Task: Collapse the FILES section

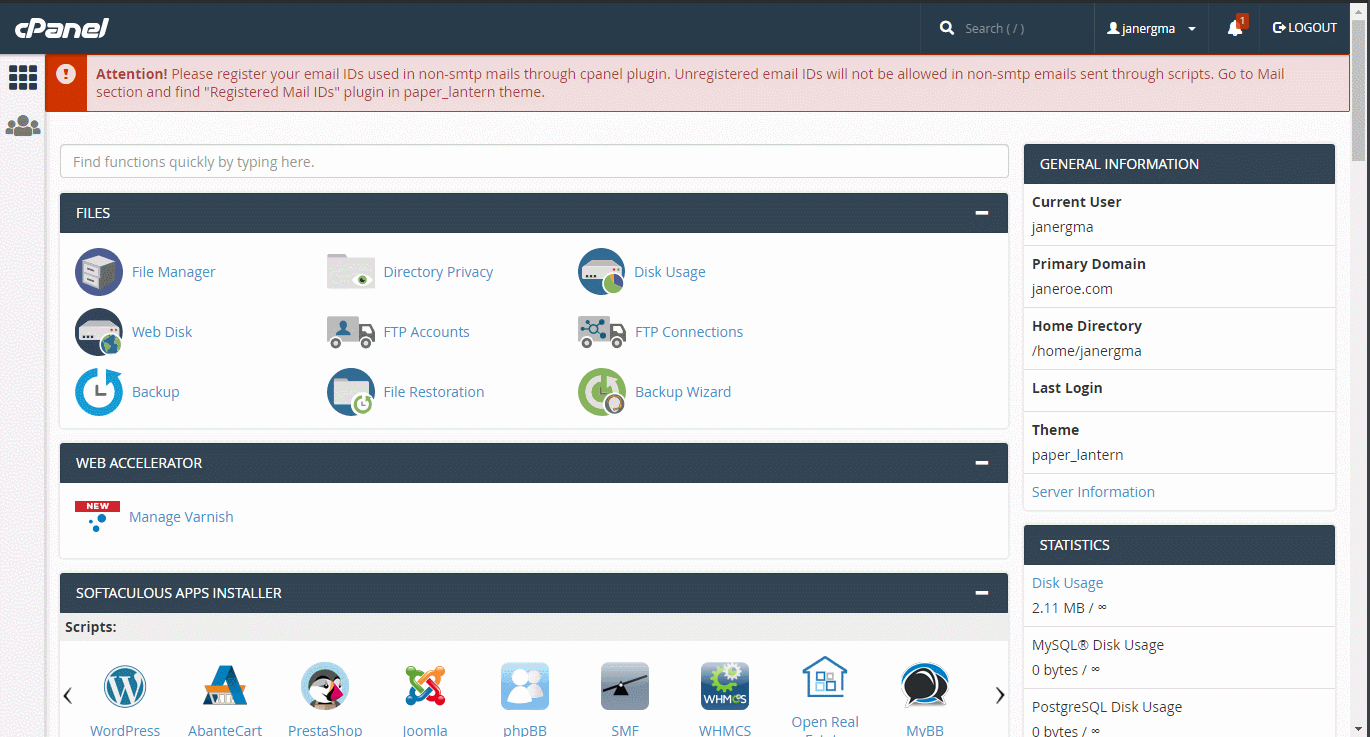Action: 982,213
